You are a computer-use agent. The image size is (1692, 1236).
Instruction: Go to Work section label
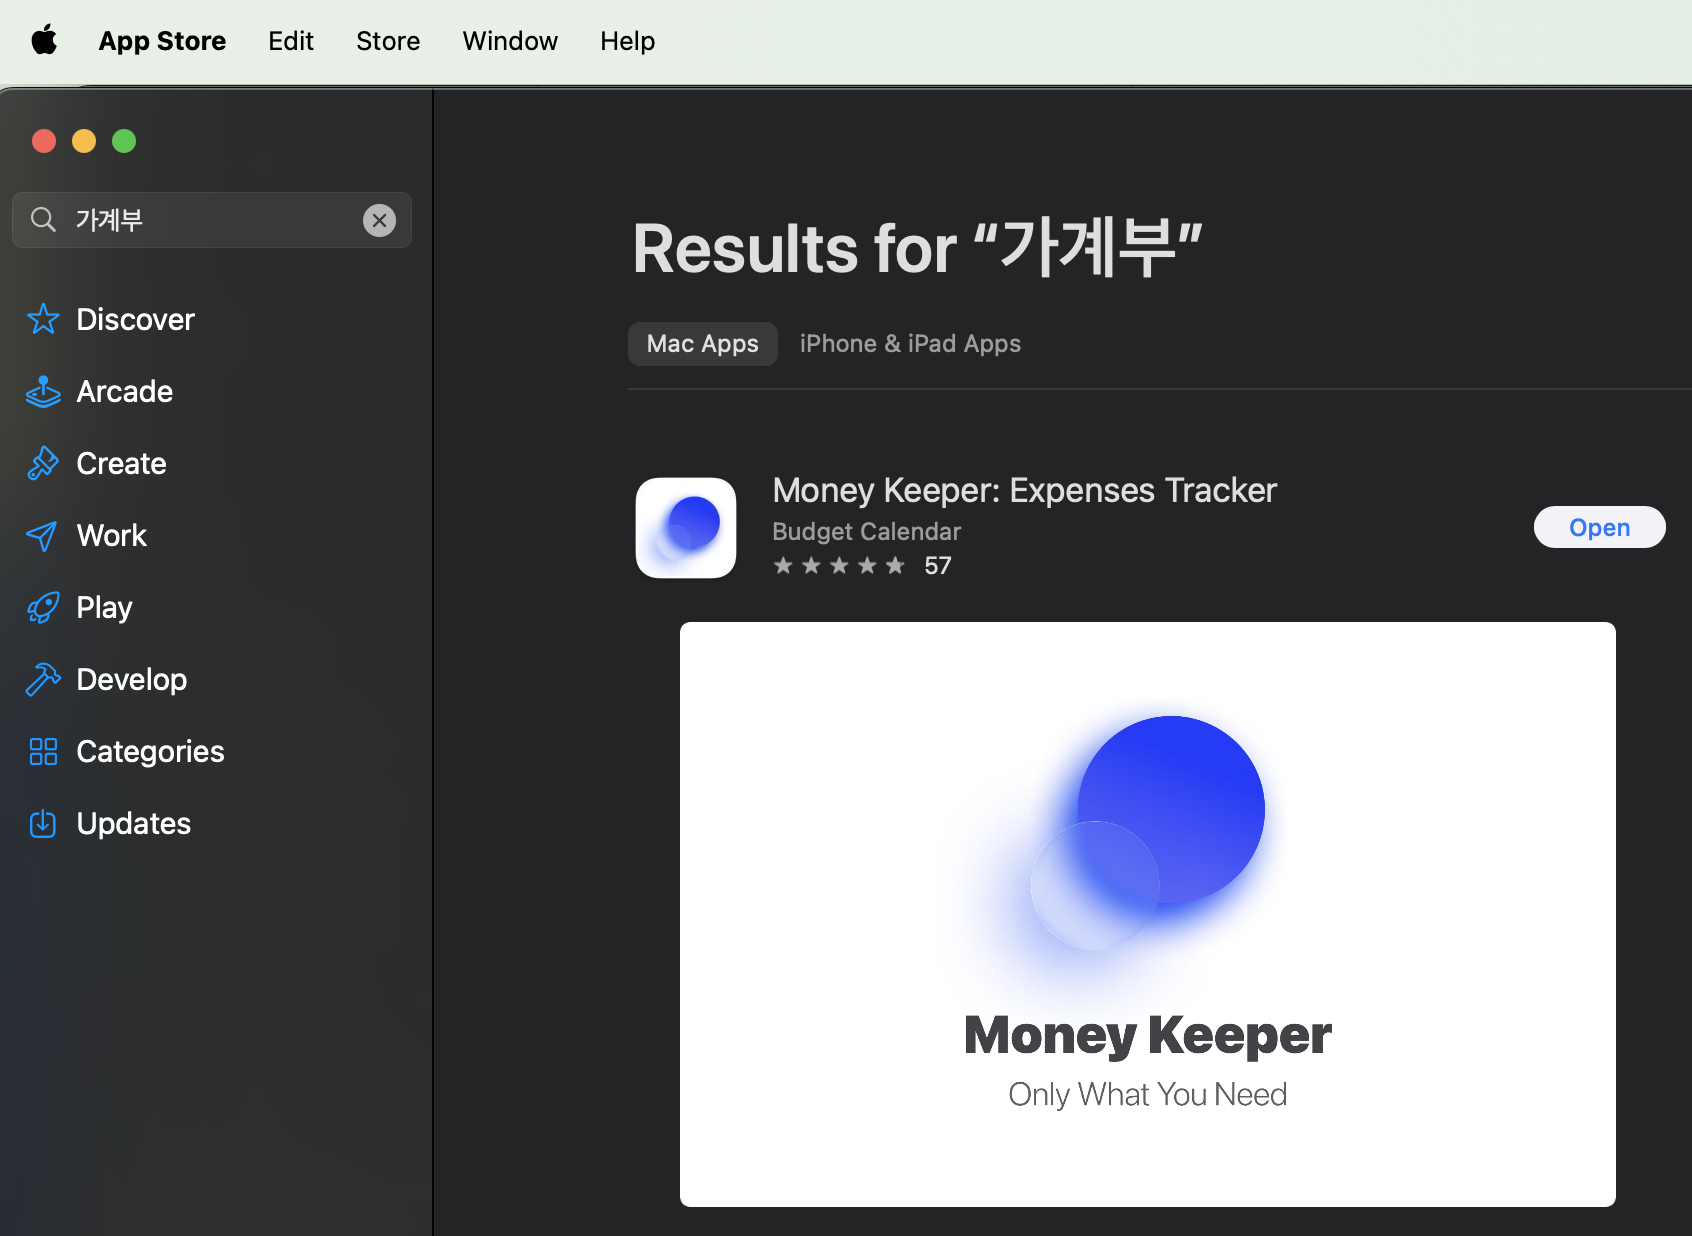111,535
